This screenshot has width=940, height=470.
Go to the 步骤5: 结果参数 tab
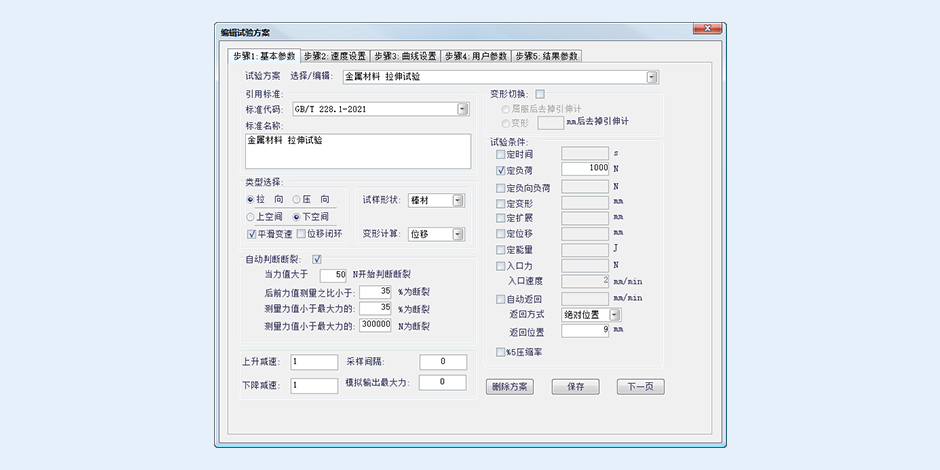[547, 56]
